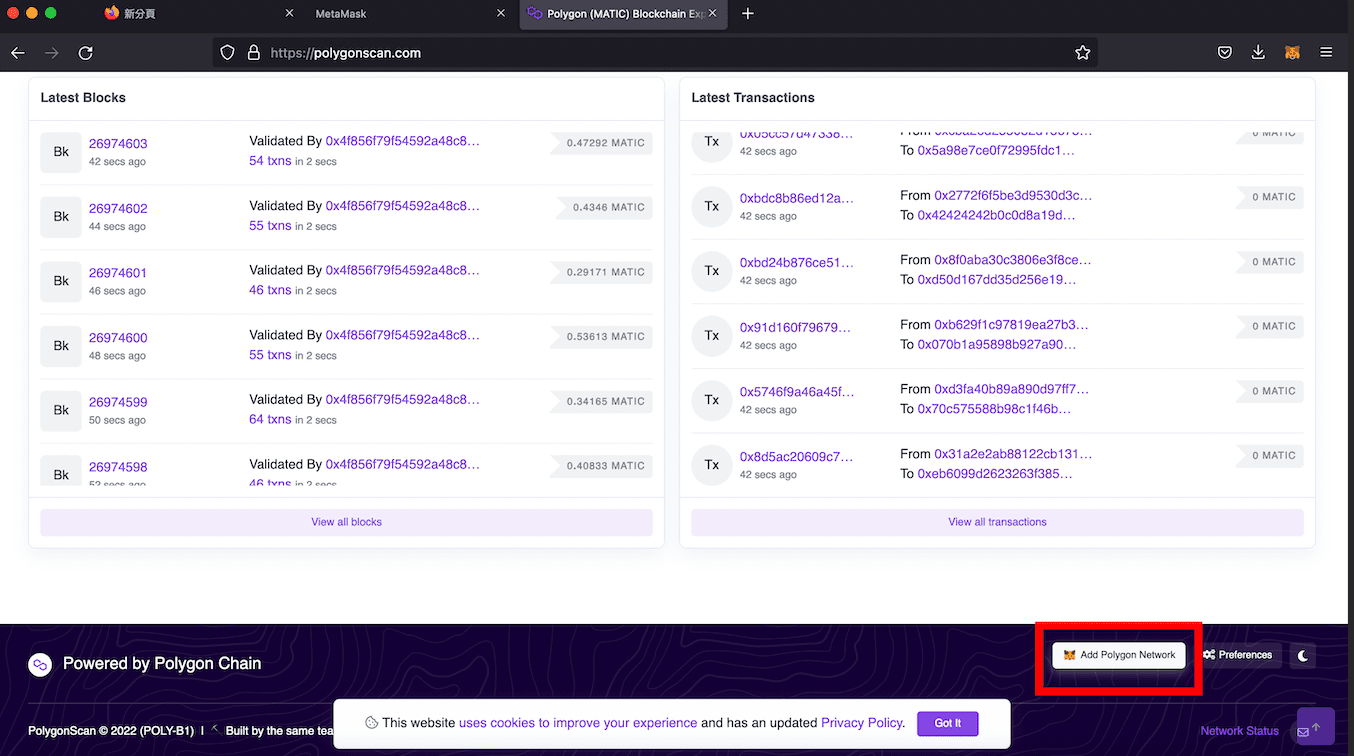Switch to the 新分頁 tab
The width and height of the screenshot is (1354, 756).
[199, 14]
